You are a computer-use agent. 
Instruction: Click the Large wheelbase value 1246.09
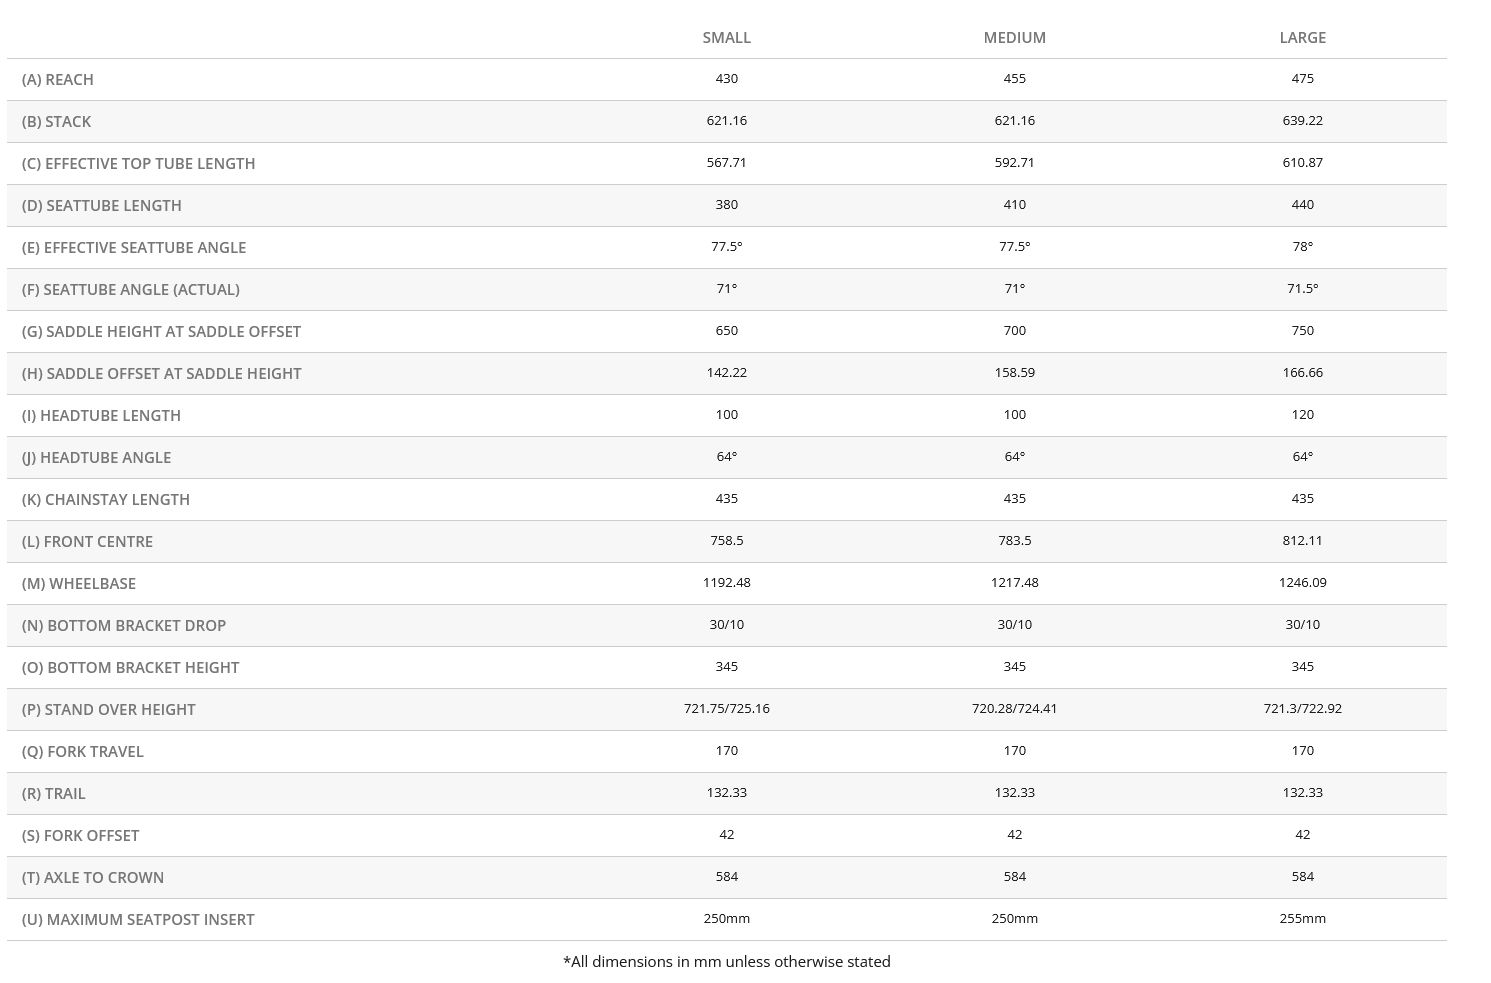(1302, 583)
